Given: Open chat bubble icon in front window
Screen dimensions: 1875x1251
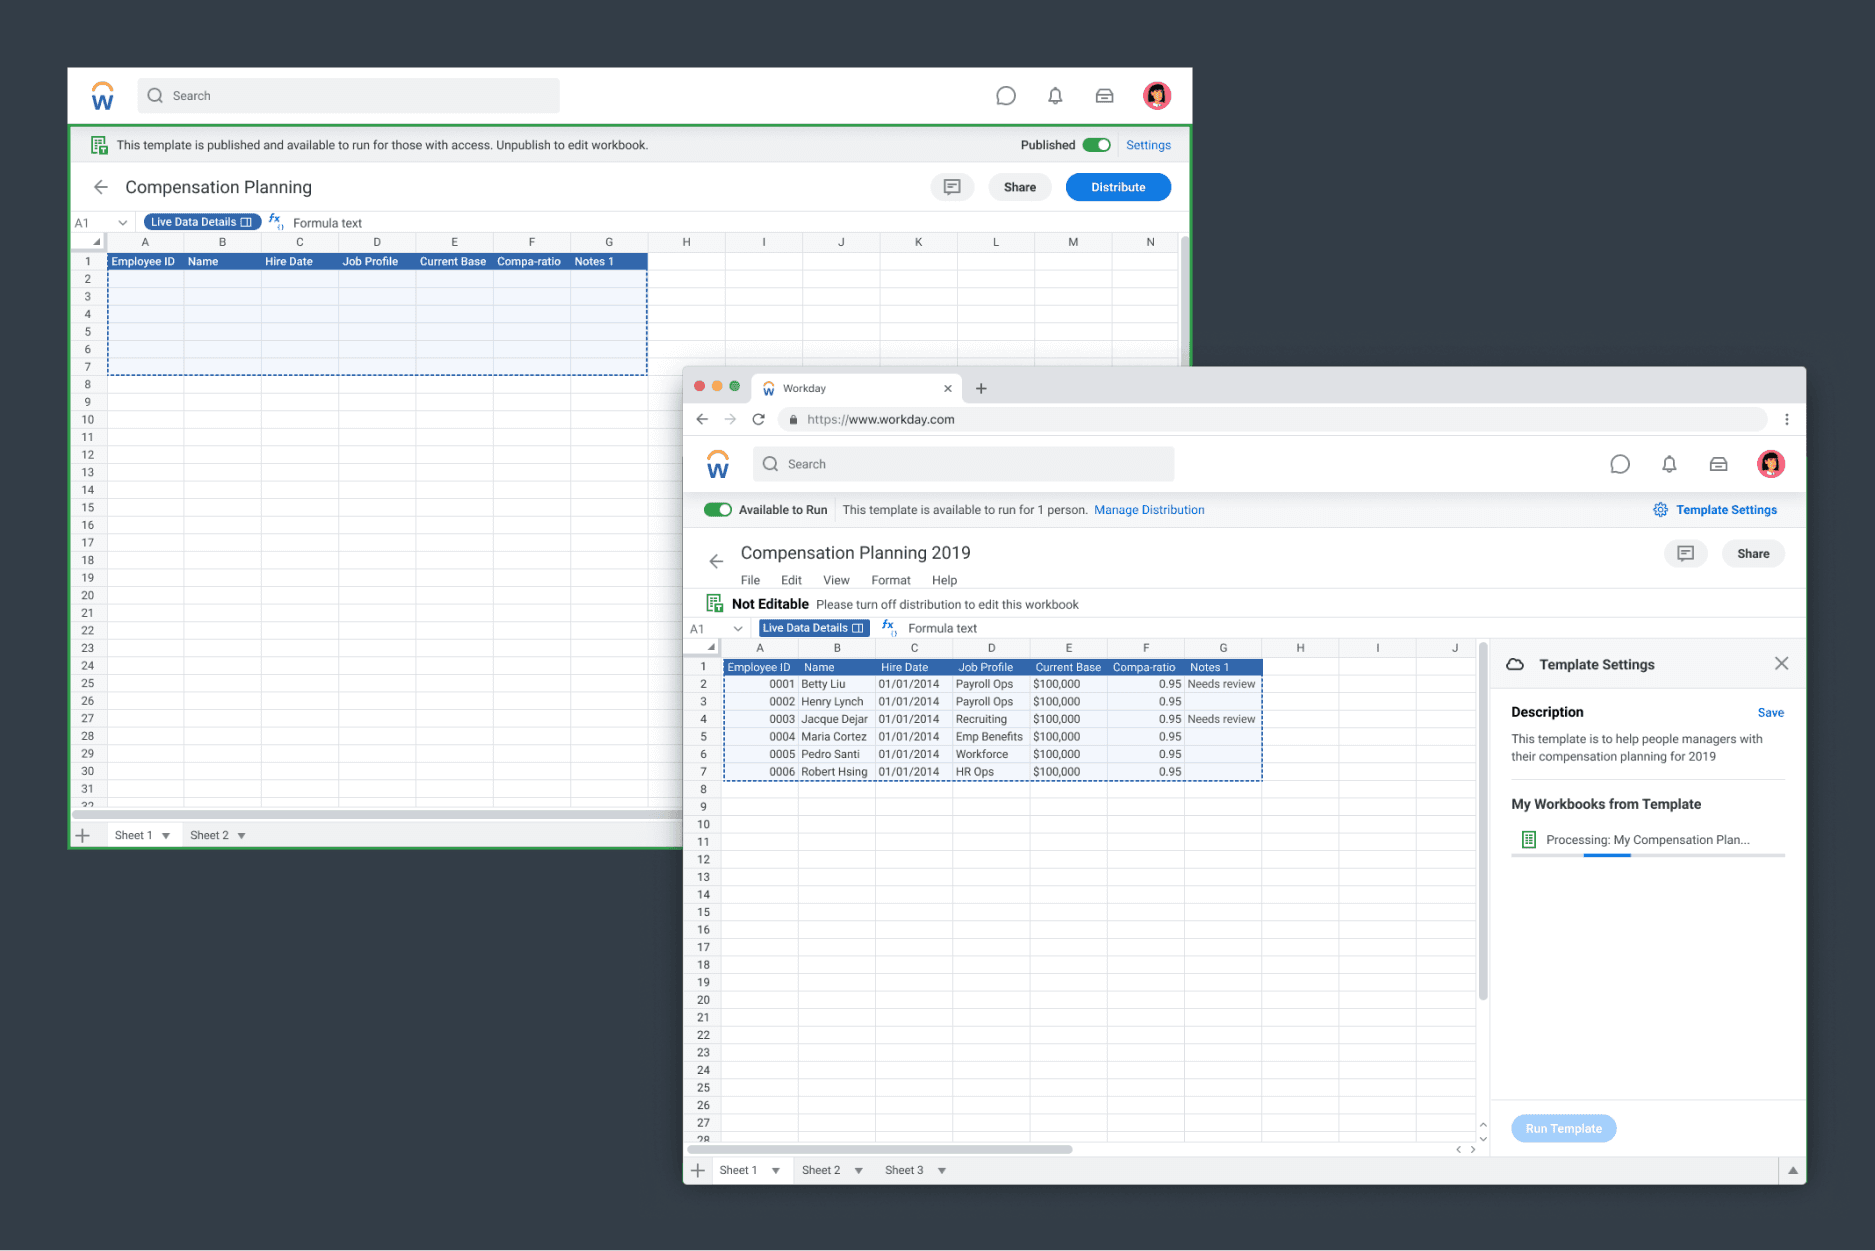Looking at the screenshot, I should point(1620,464).
